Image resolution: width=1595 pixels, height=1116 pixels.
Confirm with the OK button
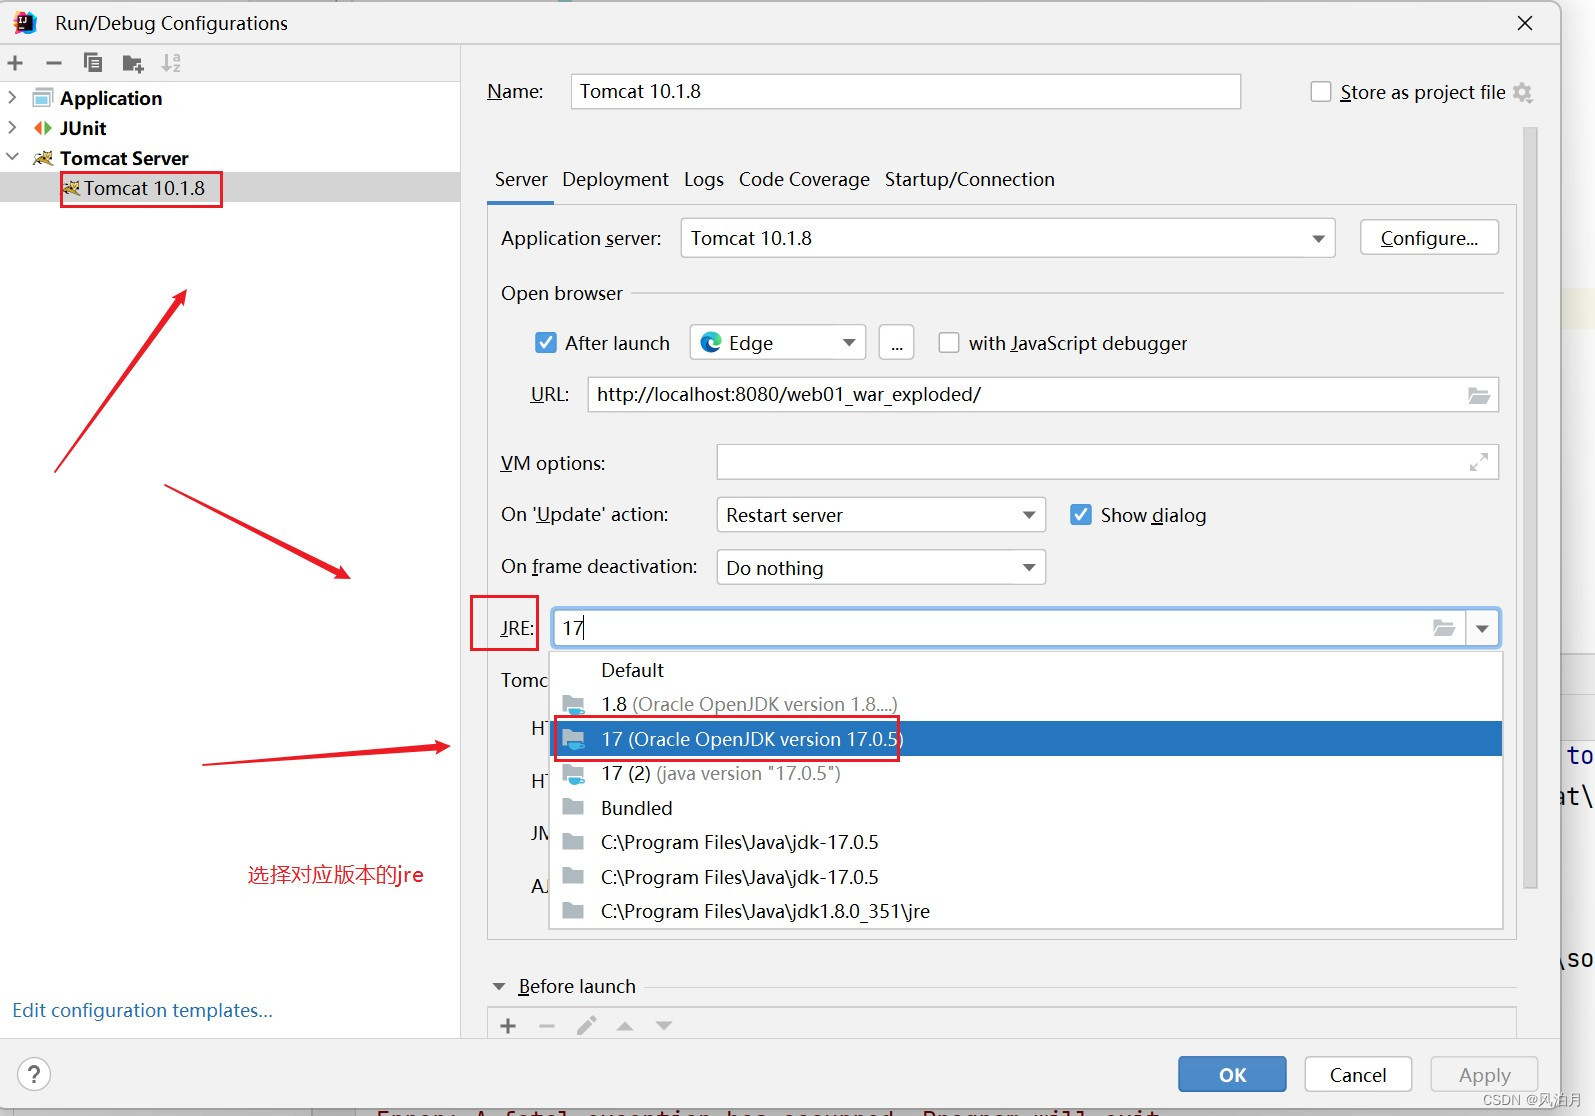[x=1232, y=1075]
